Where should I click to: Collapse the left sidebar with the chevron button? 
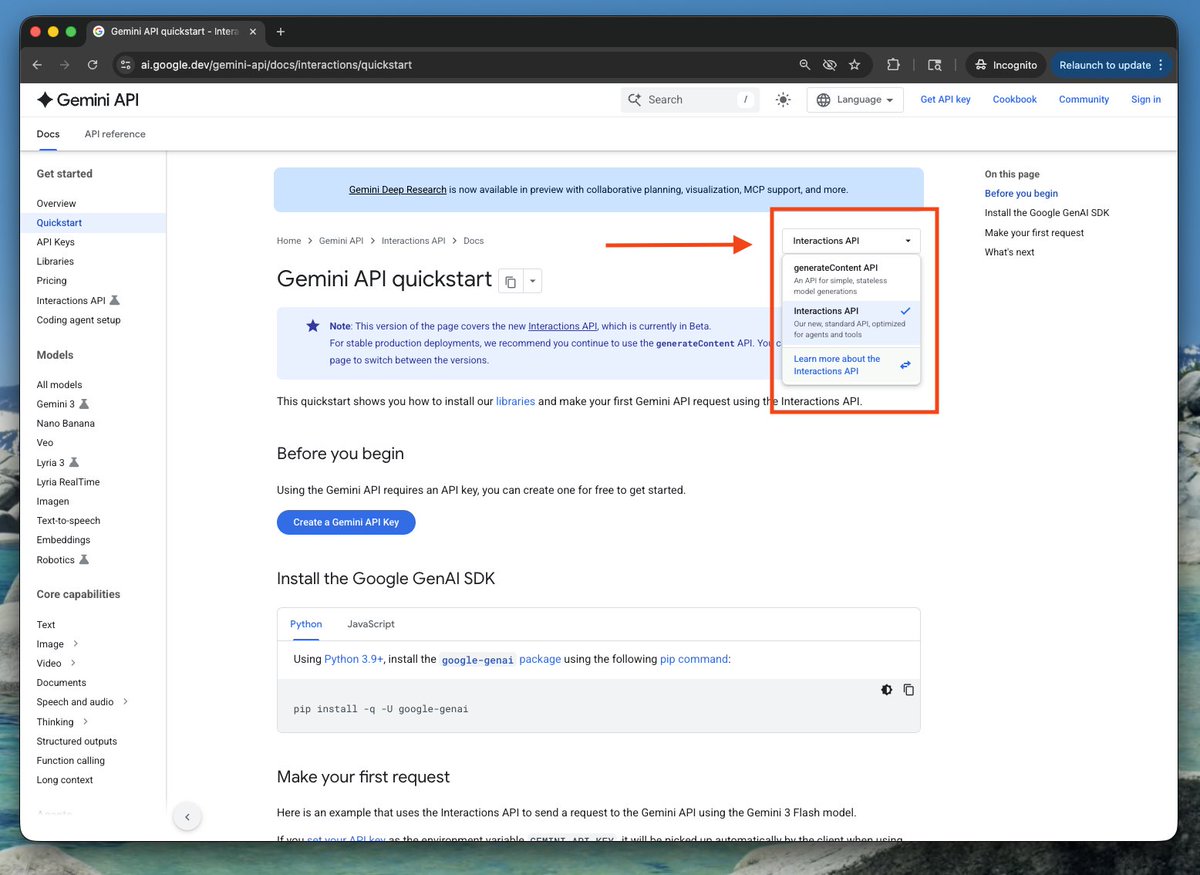[188, 816]
